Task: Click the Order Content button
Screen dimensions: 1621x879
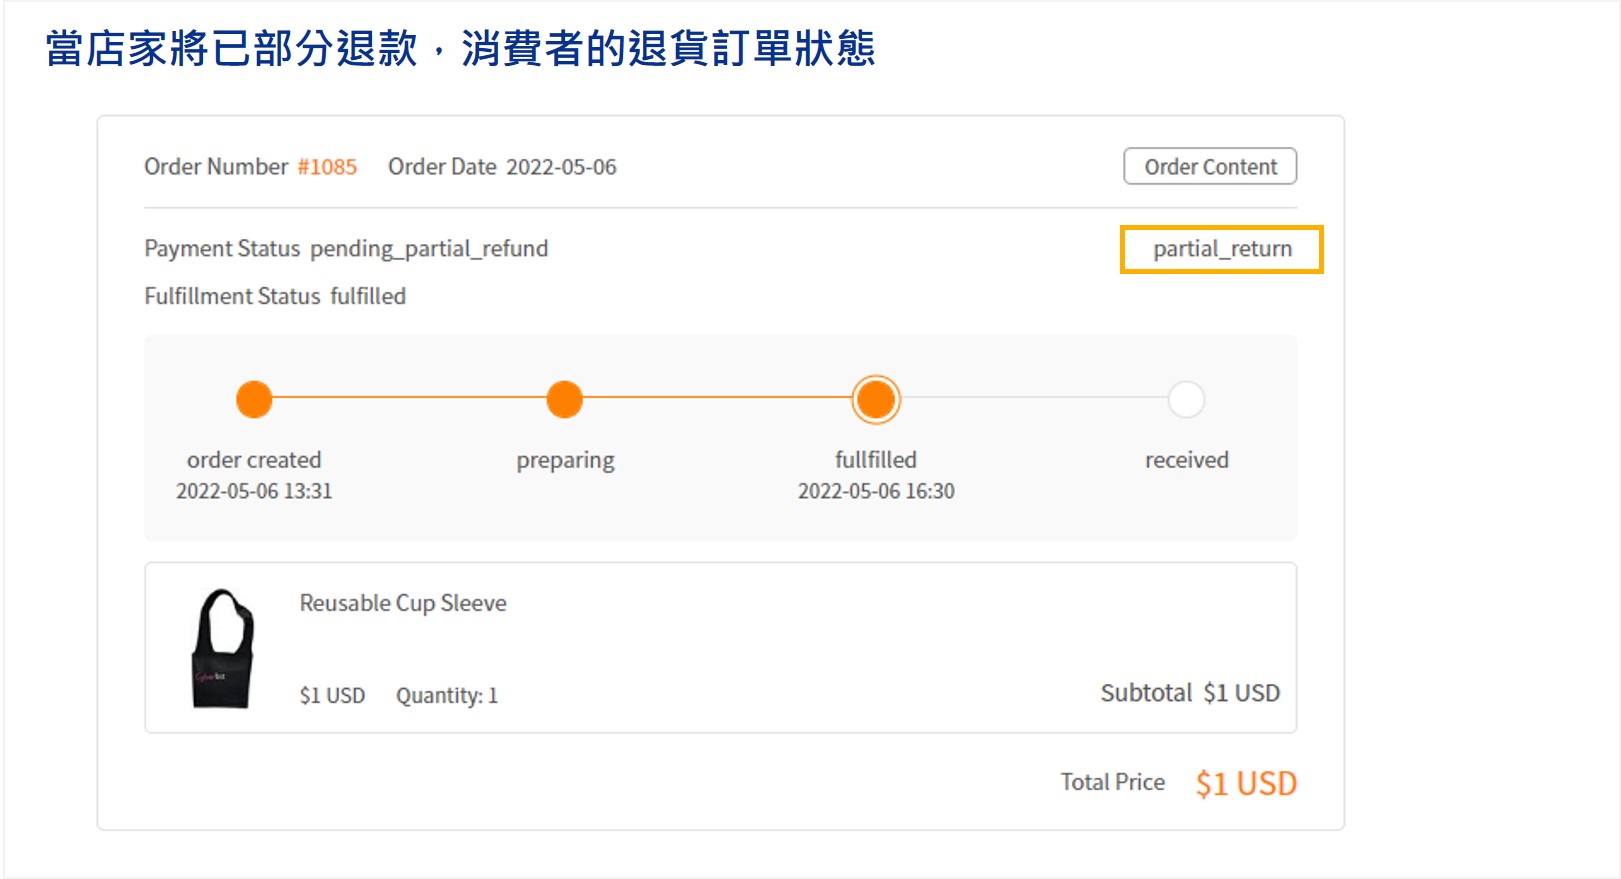Action: click(x=1210, y=166)
